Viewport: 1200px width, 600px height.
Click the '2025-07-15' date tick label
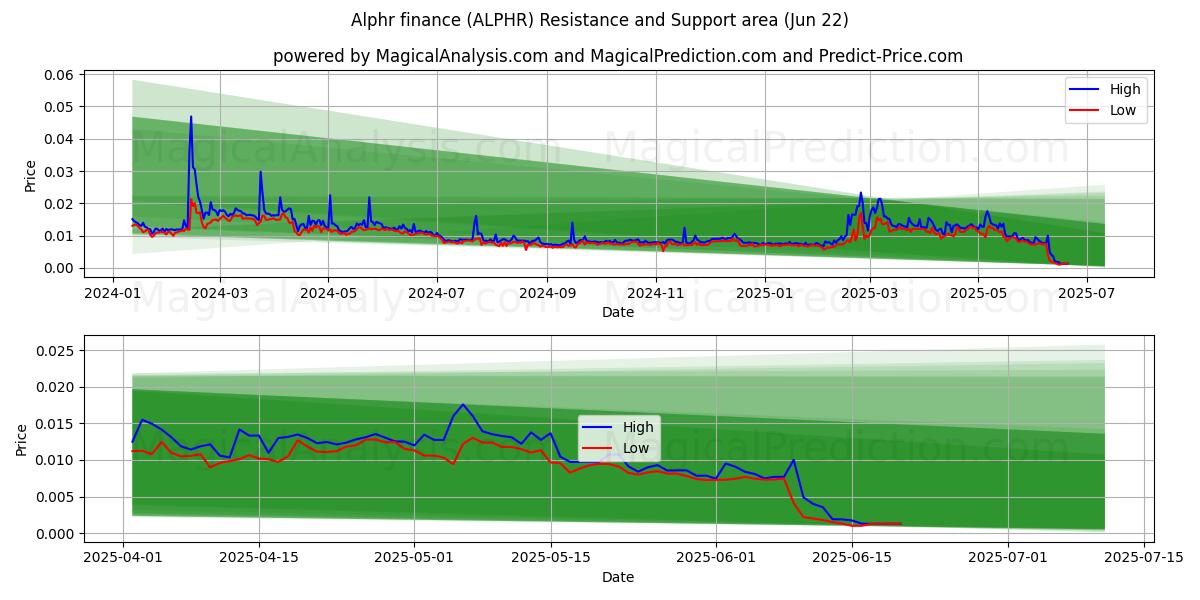coord(1143,558)
